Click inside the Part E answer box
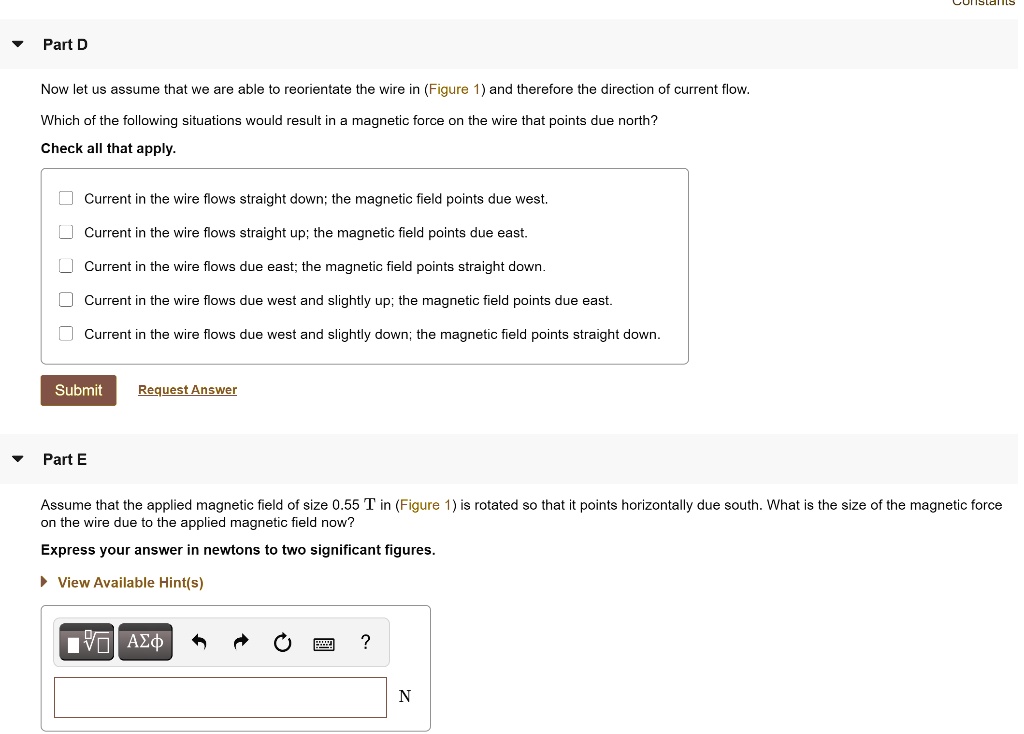 pos(220,697)
